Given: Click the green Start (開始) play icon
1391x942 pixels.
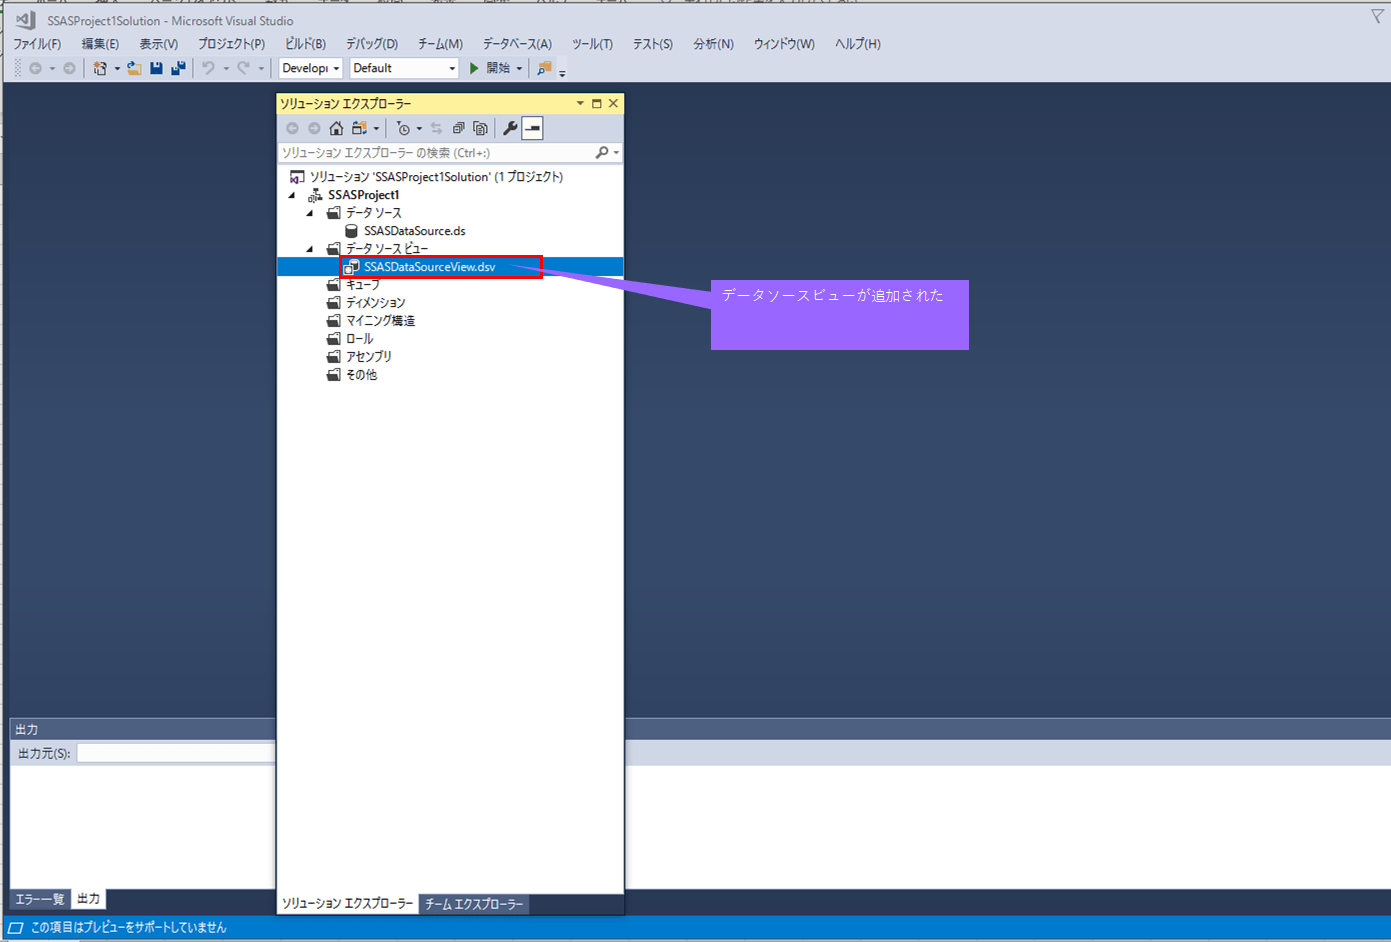Looking at the screenshot, I should click(x=474, y=68).
